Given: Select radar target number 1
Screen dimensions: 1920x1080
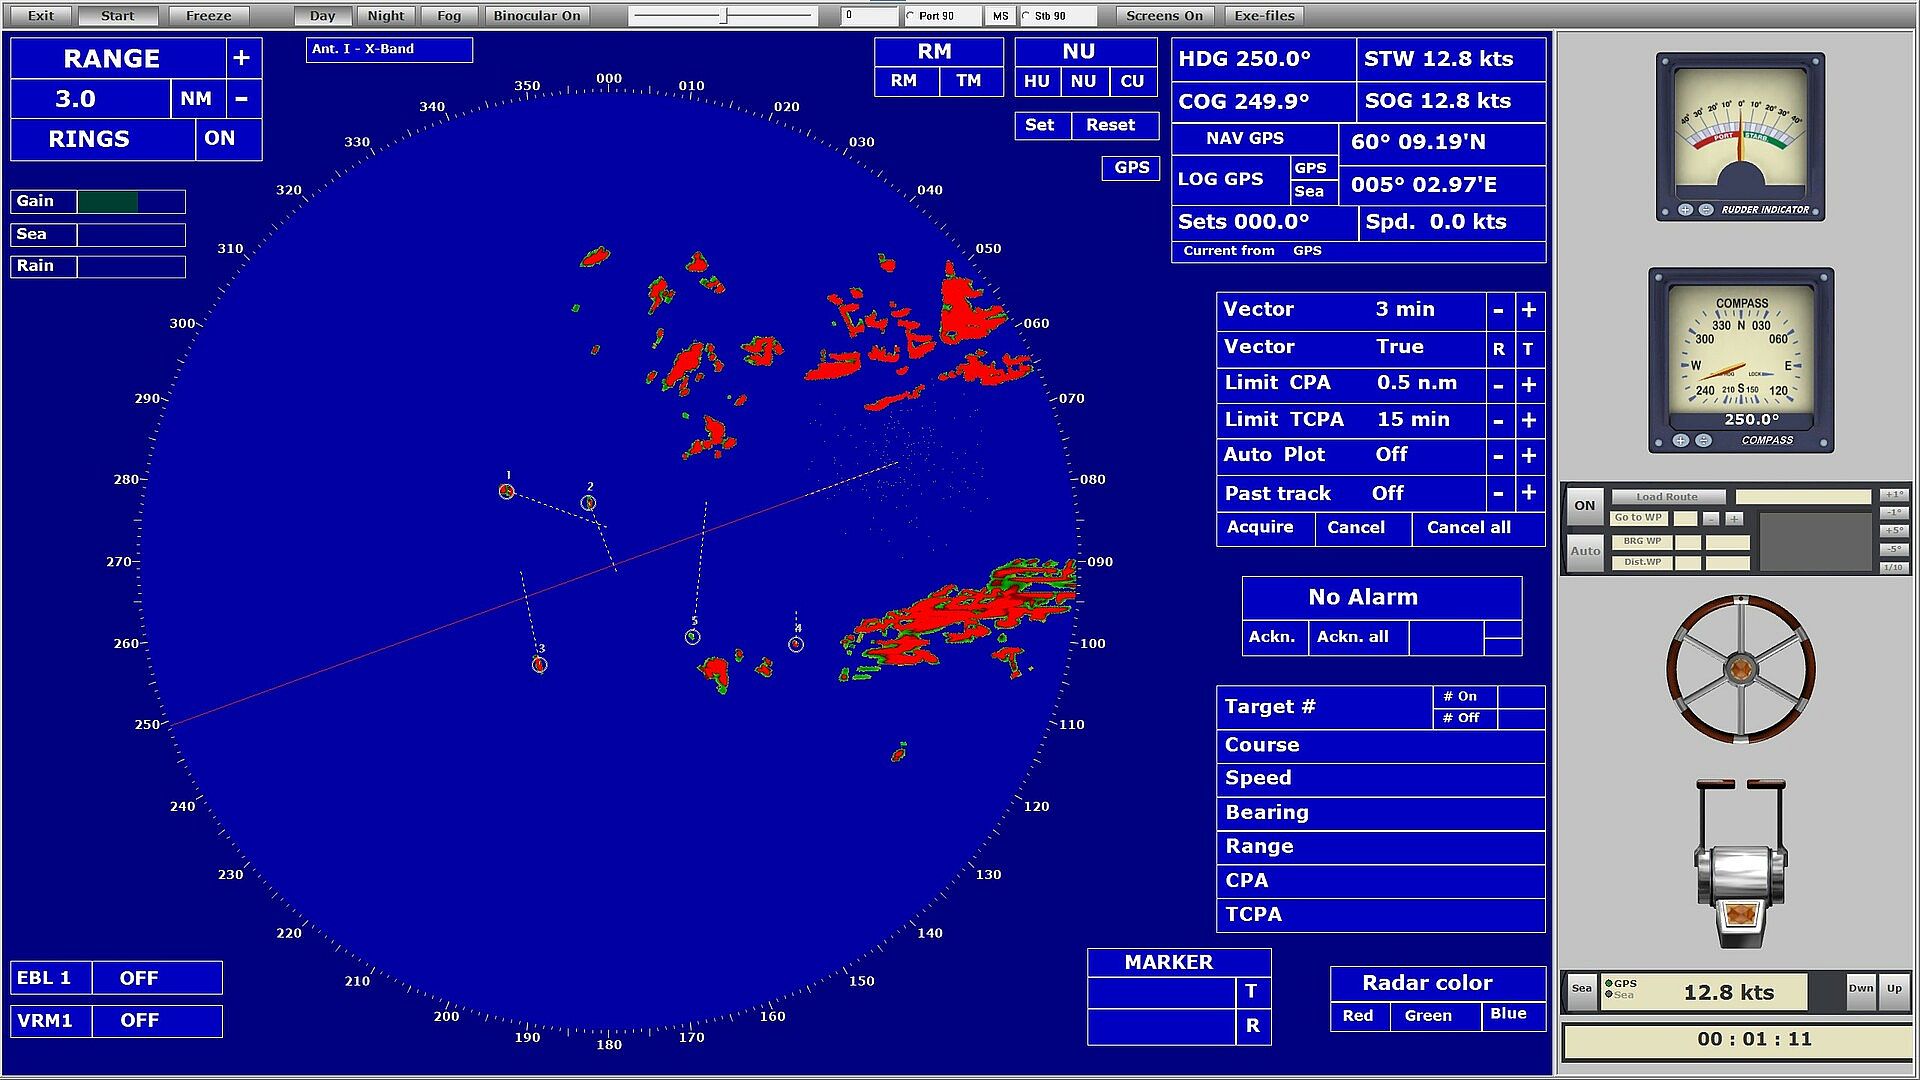Looking at the screenshot, I should pos(507,491).
